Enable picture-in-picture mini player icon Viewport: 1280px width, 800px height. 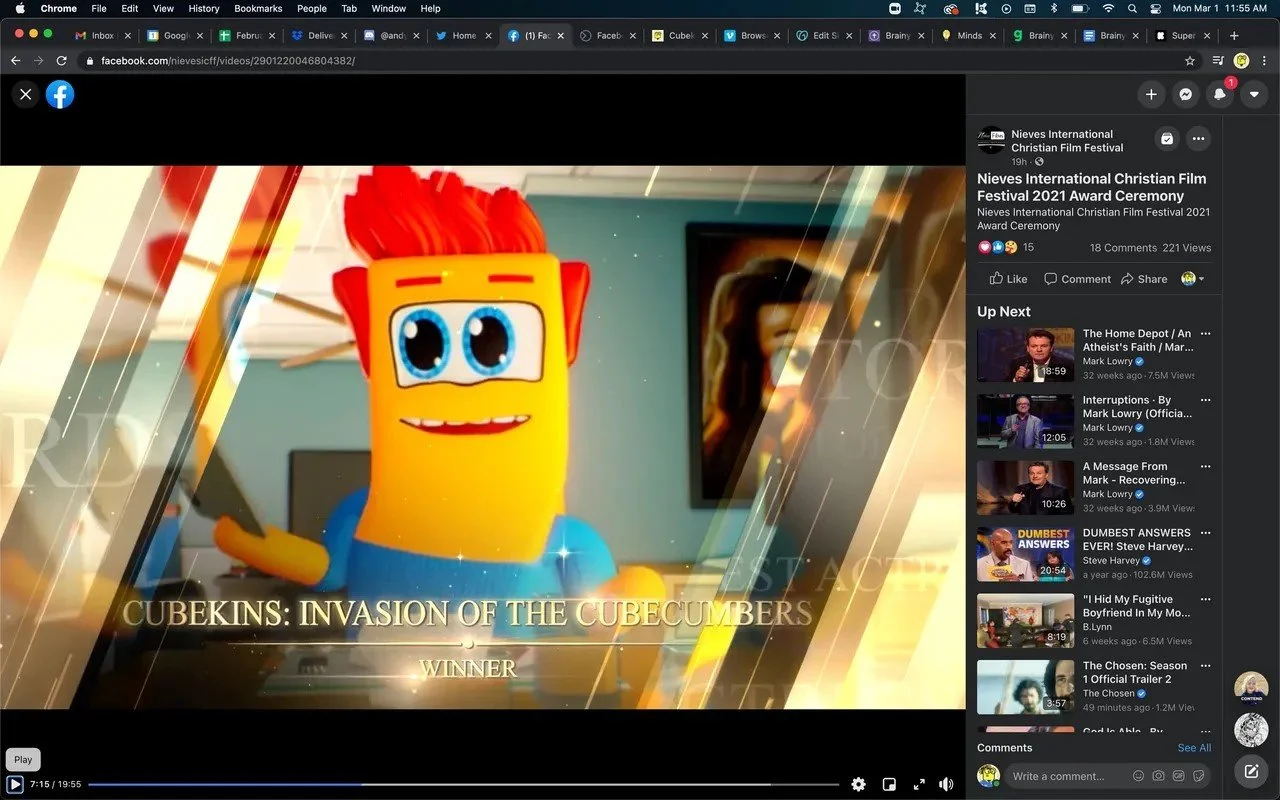coord(888,785)
